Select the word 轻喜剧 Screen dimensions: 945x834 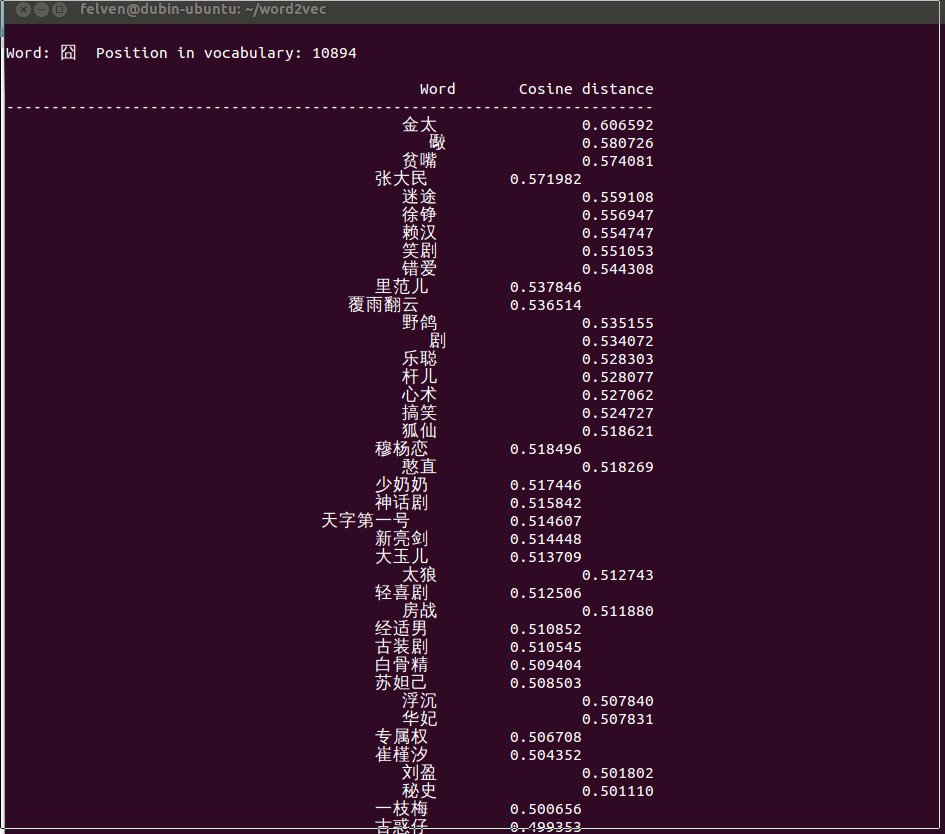tap(401, 593)
